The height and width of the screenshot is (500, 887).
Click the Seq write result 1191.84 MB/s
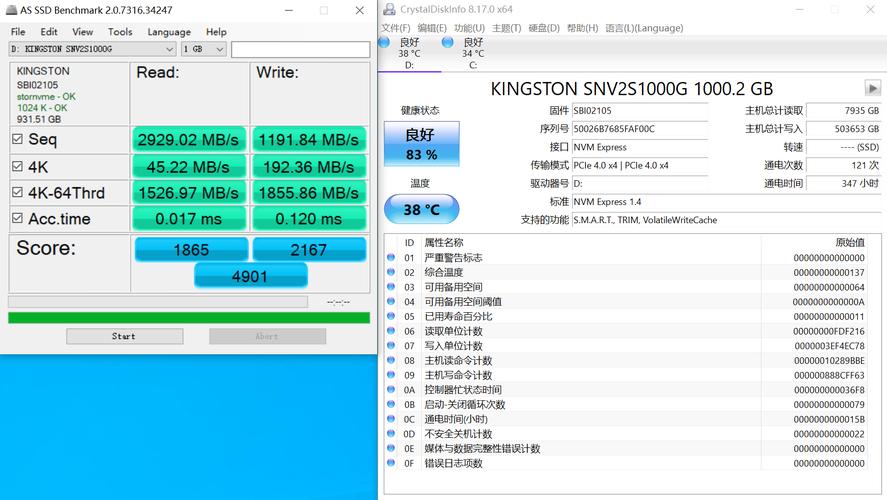(309, 140)
